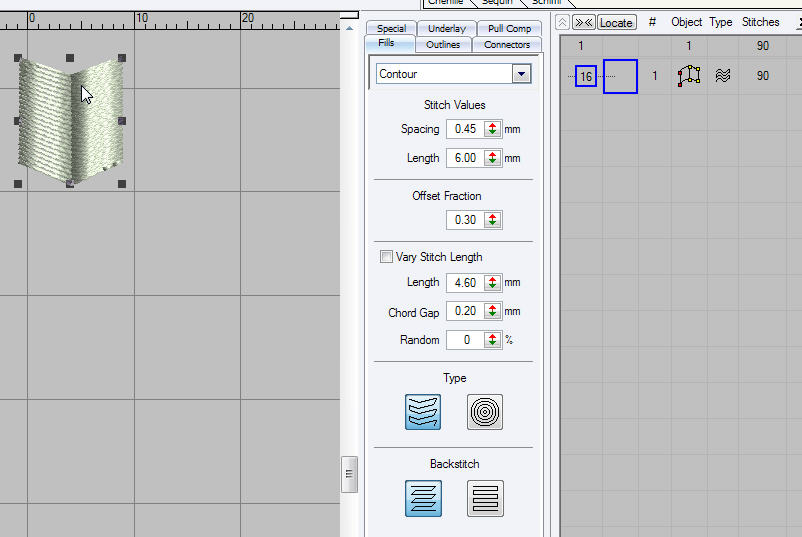Select the Fills tab

click(x=386, y=43)
